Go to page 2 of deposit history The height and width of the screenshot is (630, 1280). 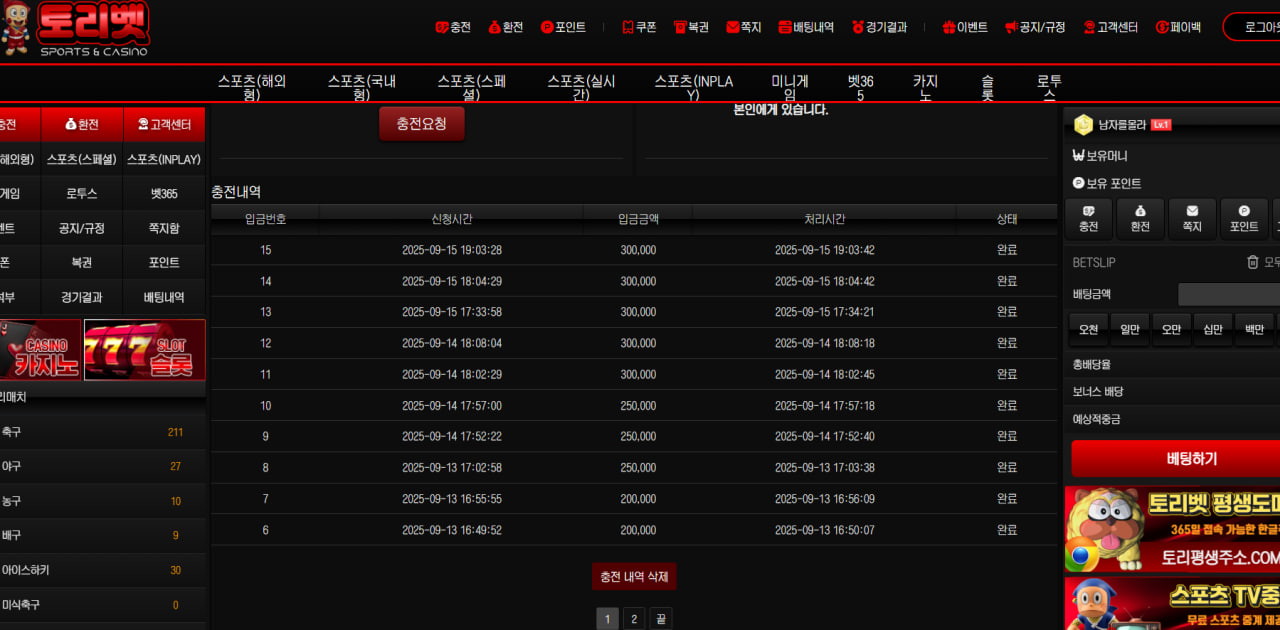pos(634,619)
